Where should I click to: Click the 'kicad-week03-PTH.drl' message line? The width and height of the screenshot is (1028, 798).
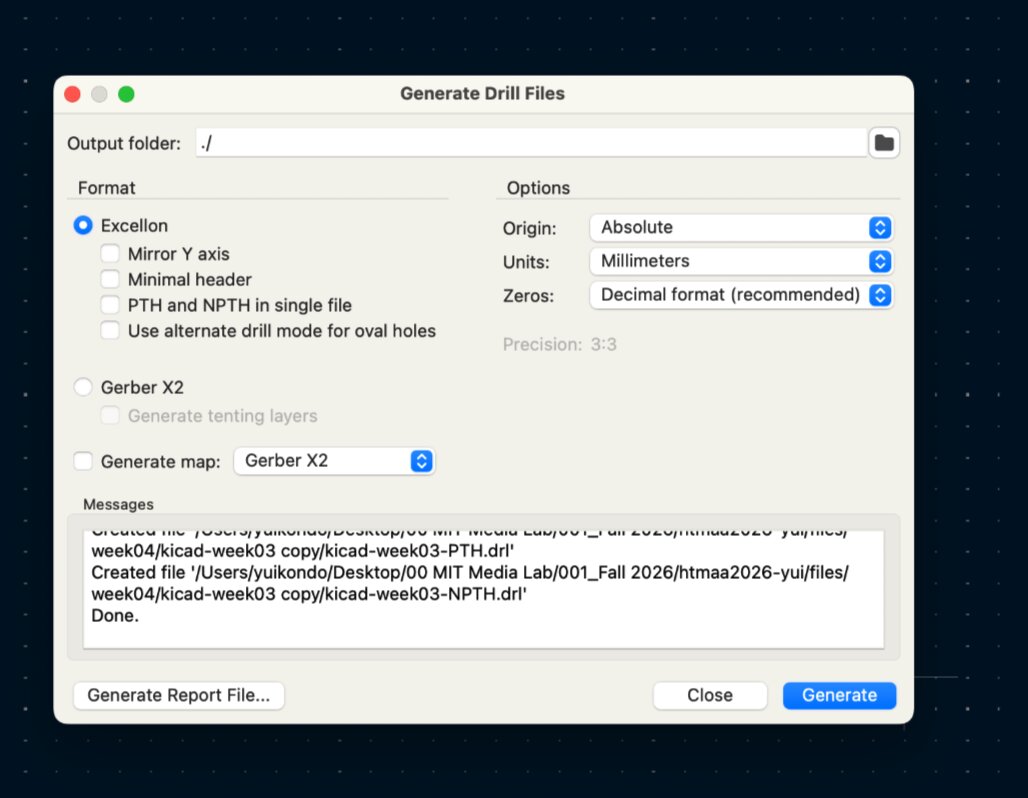302,550
